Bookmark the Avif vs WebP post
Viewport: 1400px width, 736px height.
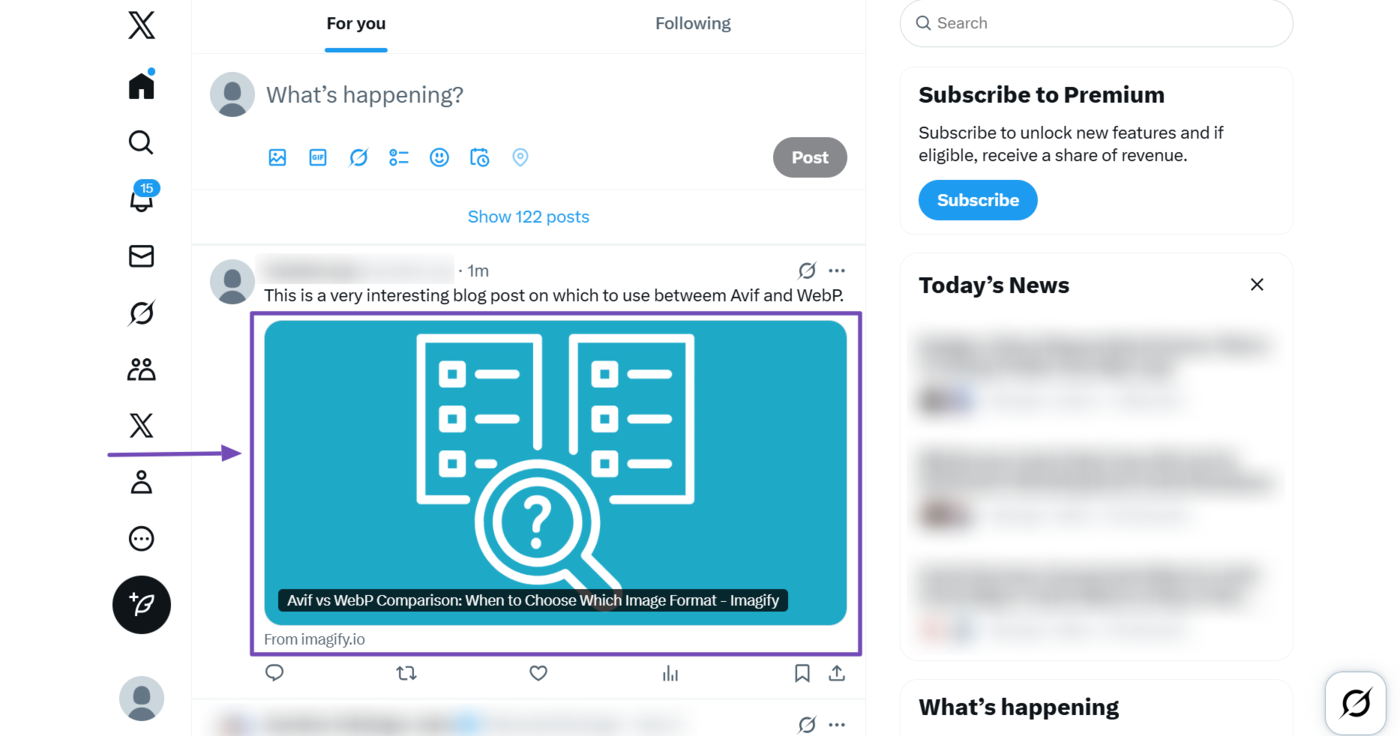click(801, 673)
